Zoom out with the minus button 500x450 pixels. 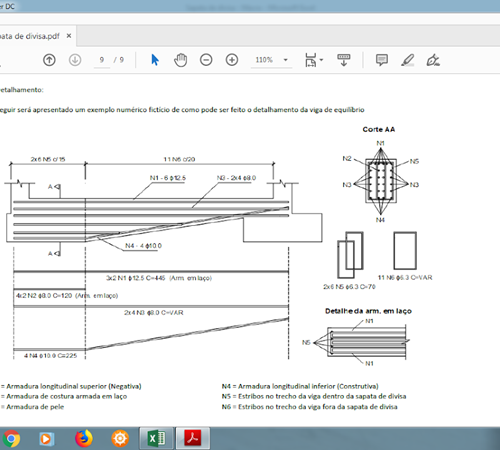(x=206, y=60)
